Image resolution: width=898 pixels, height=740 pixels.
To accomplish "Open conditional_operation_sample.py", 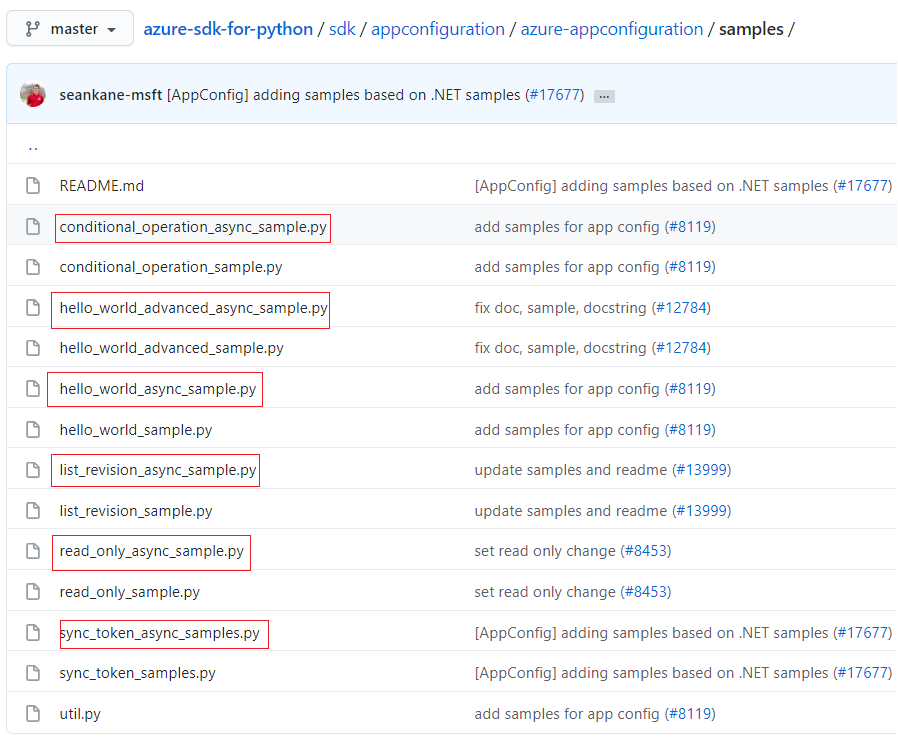I will (171, 267).
